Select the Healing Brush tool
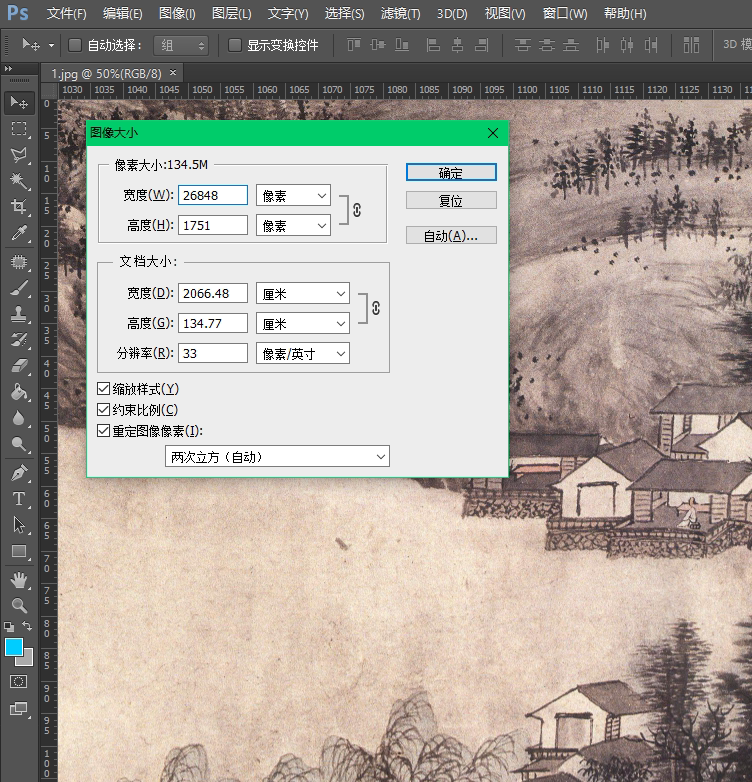This screenshot has height=782, width=752. point(19,262)
